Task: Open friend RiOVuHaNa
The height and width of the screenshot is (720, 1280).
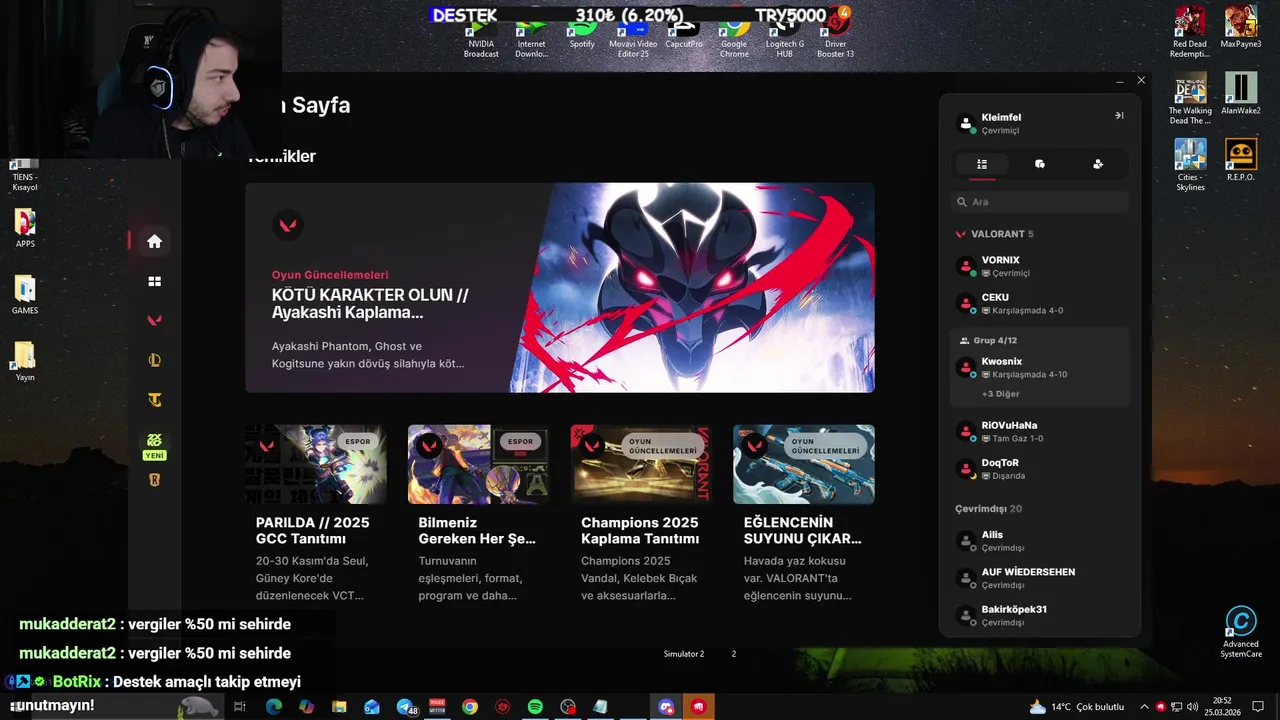Action: (x=1040, y=431)
